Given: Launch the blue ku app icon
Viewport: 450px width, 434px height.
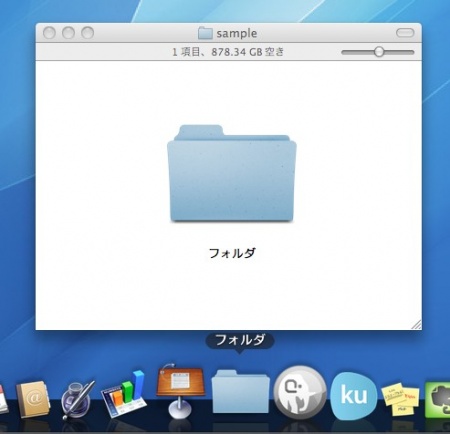Looking at the screenshot, I should 354,395.
